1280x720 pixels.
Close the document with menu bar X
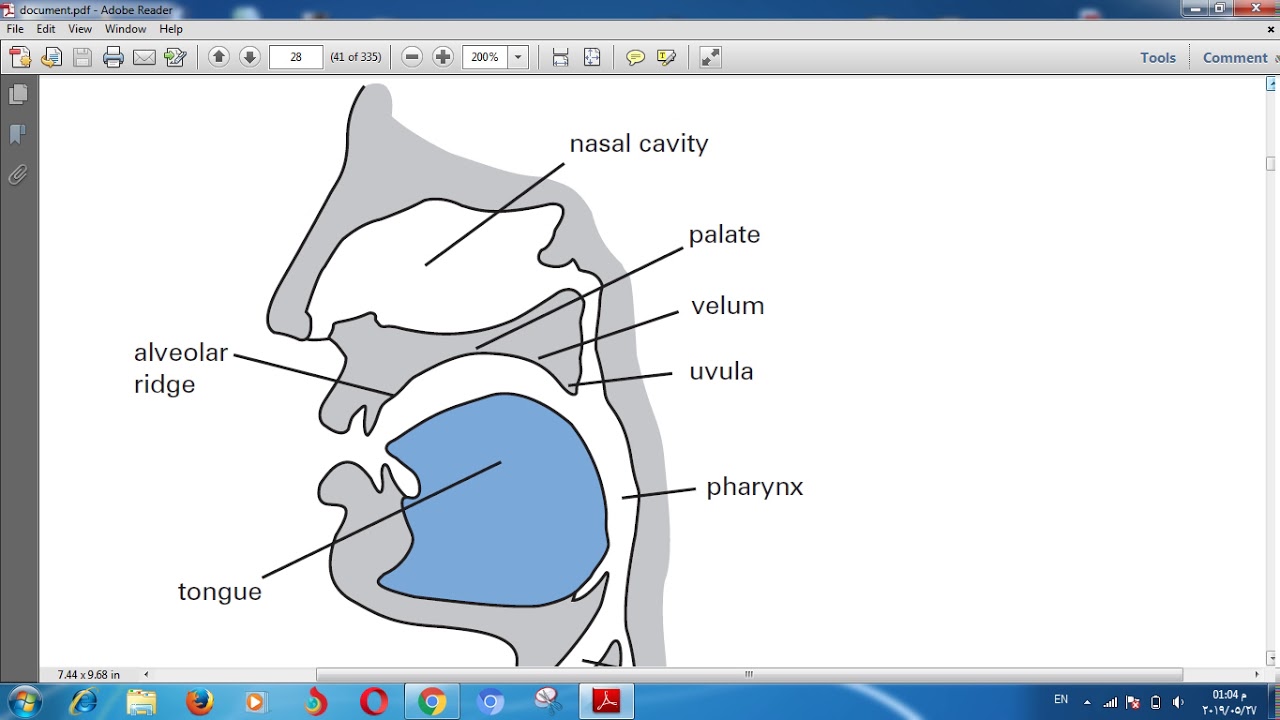pyautogui.click(x=1271, y=29)
